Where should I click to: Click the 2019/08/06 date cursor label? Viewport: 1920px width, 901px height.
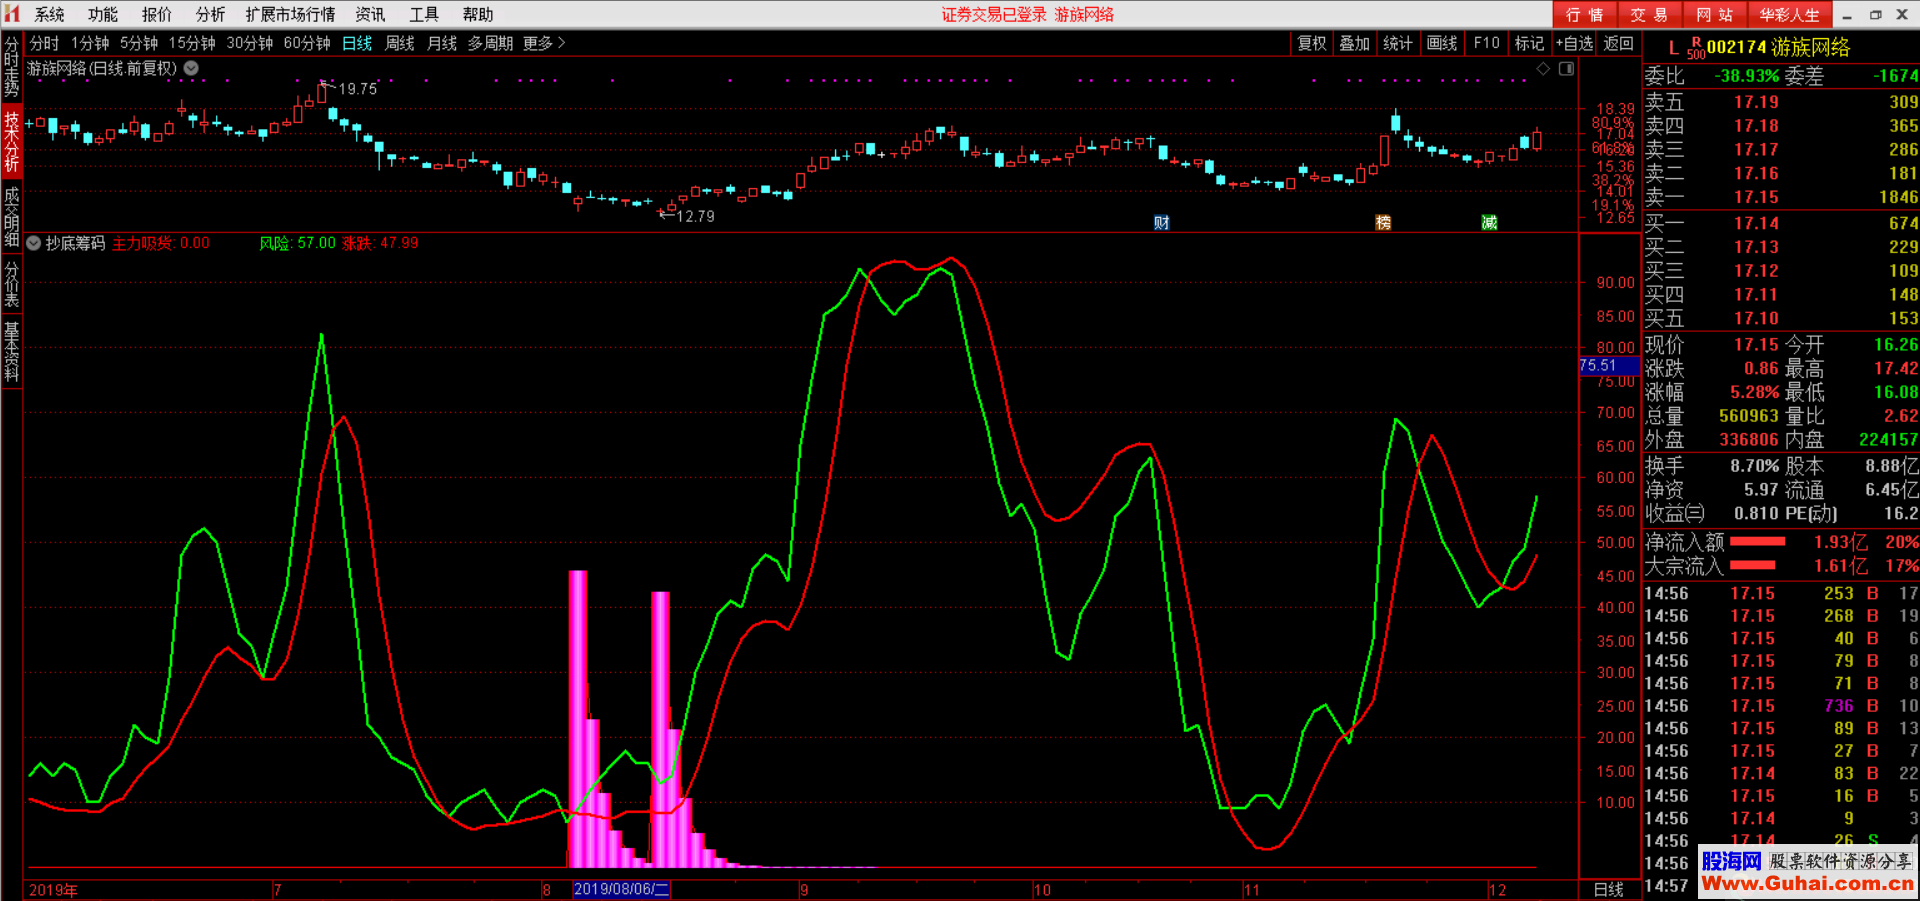[x=621, y=889]
